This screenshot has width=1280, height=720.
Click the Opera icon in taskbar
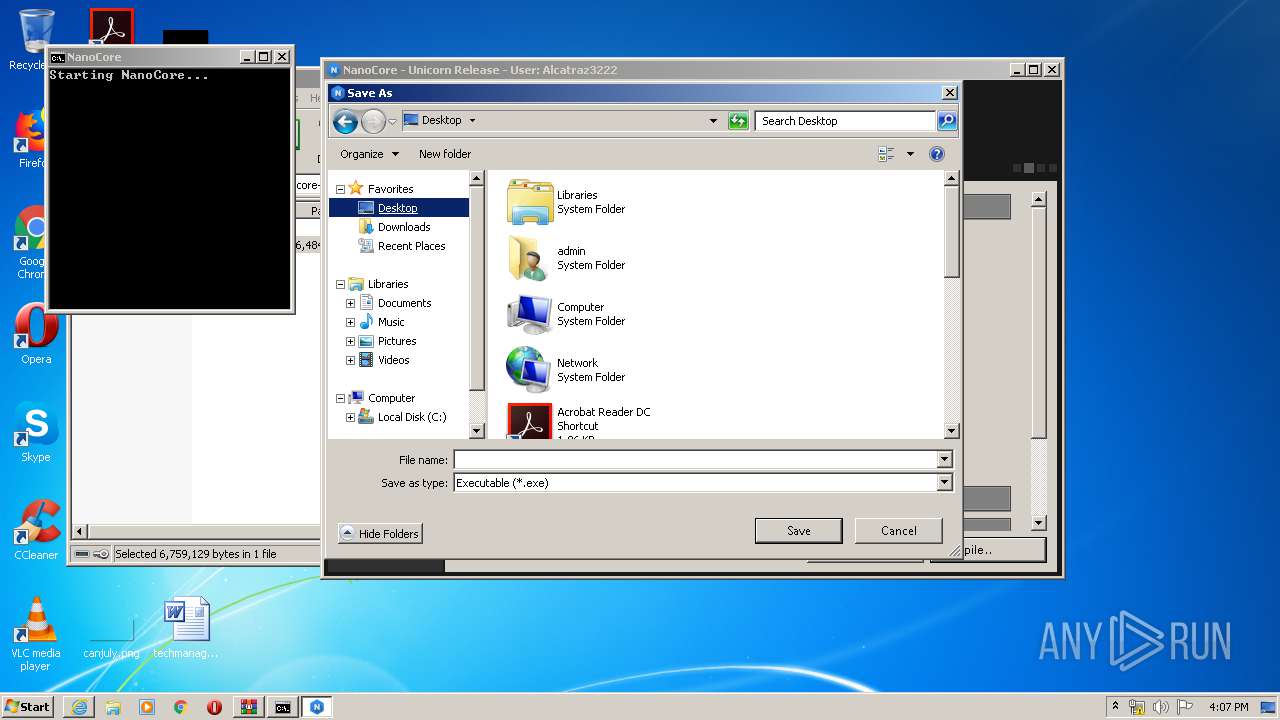(214, 707)
